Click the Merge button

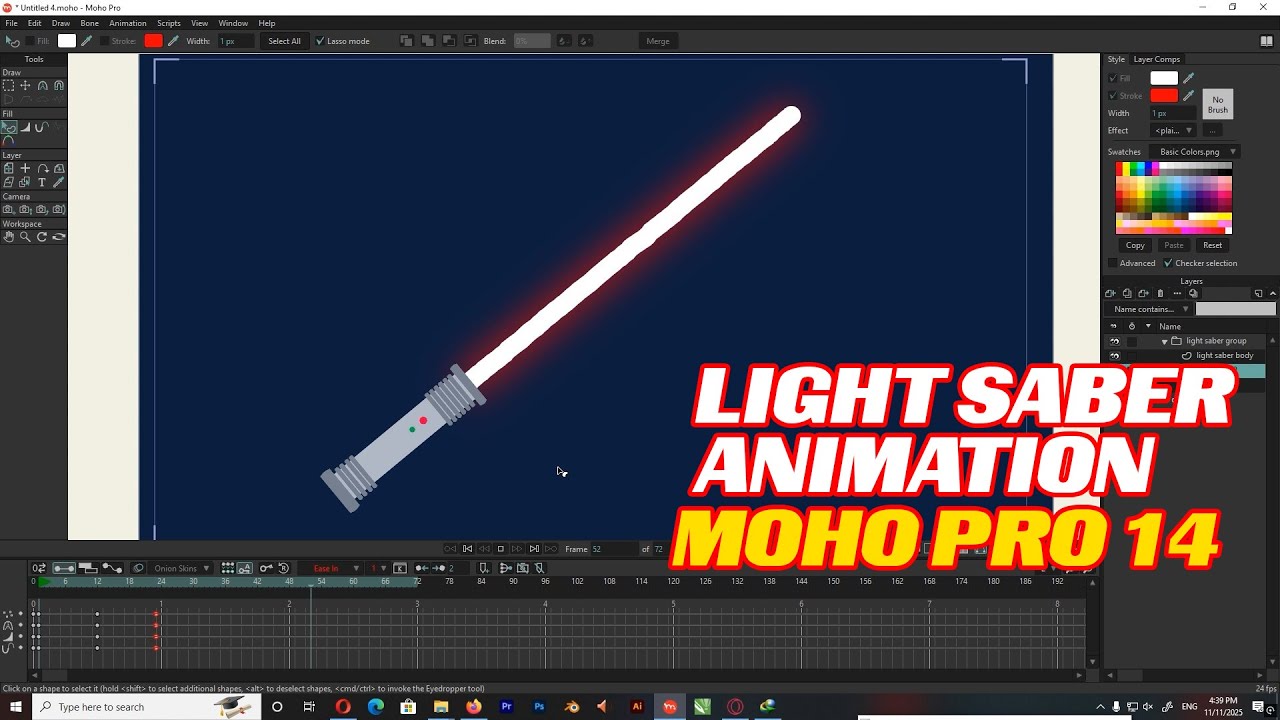point(658,41)
